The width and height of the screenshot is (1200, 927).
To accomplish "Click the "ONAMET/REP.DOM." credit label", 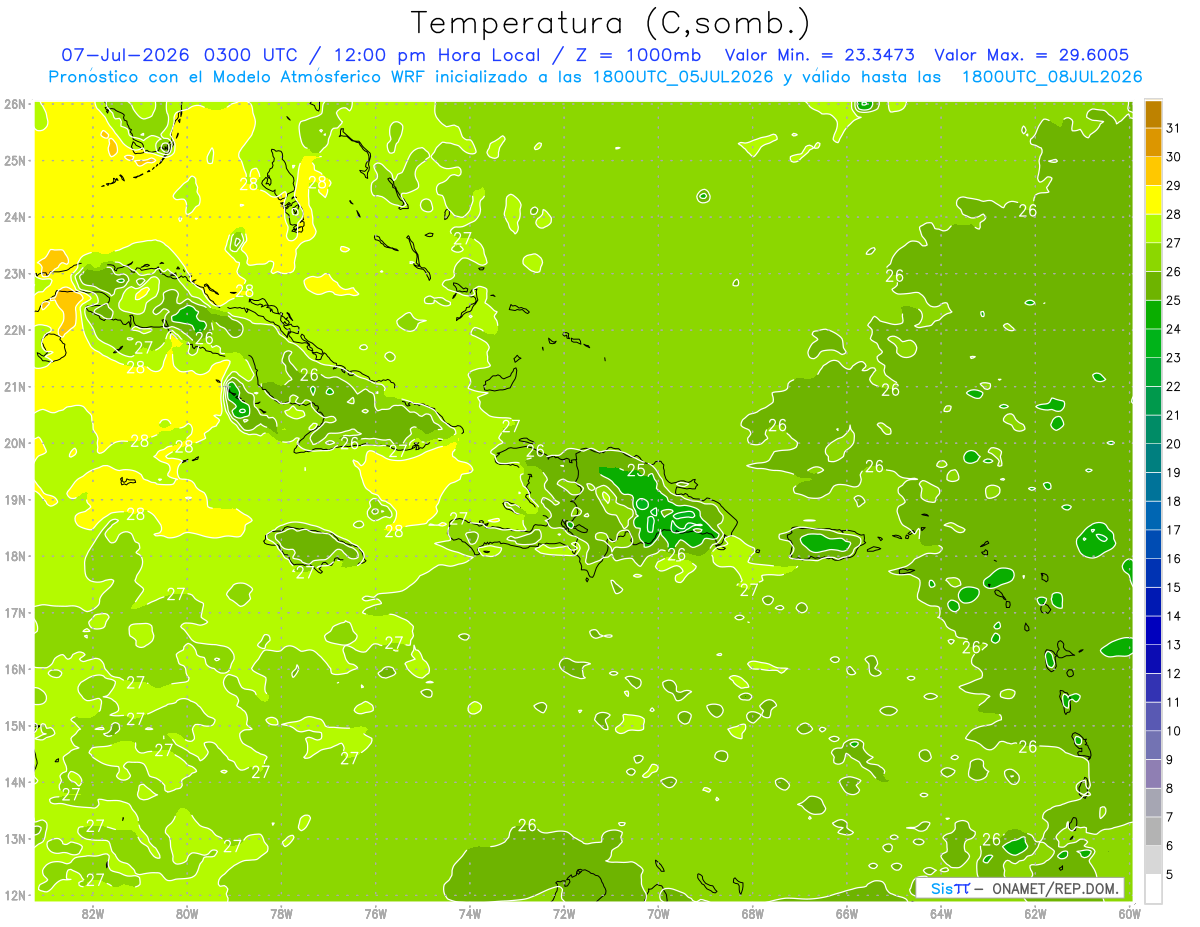I will pos(1056,888).
